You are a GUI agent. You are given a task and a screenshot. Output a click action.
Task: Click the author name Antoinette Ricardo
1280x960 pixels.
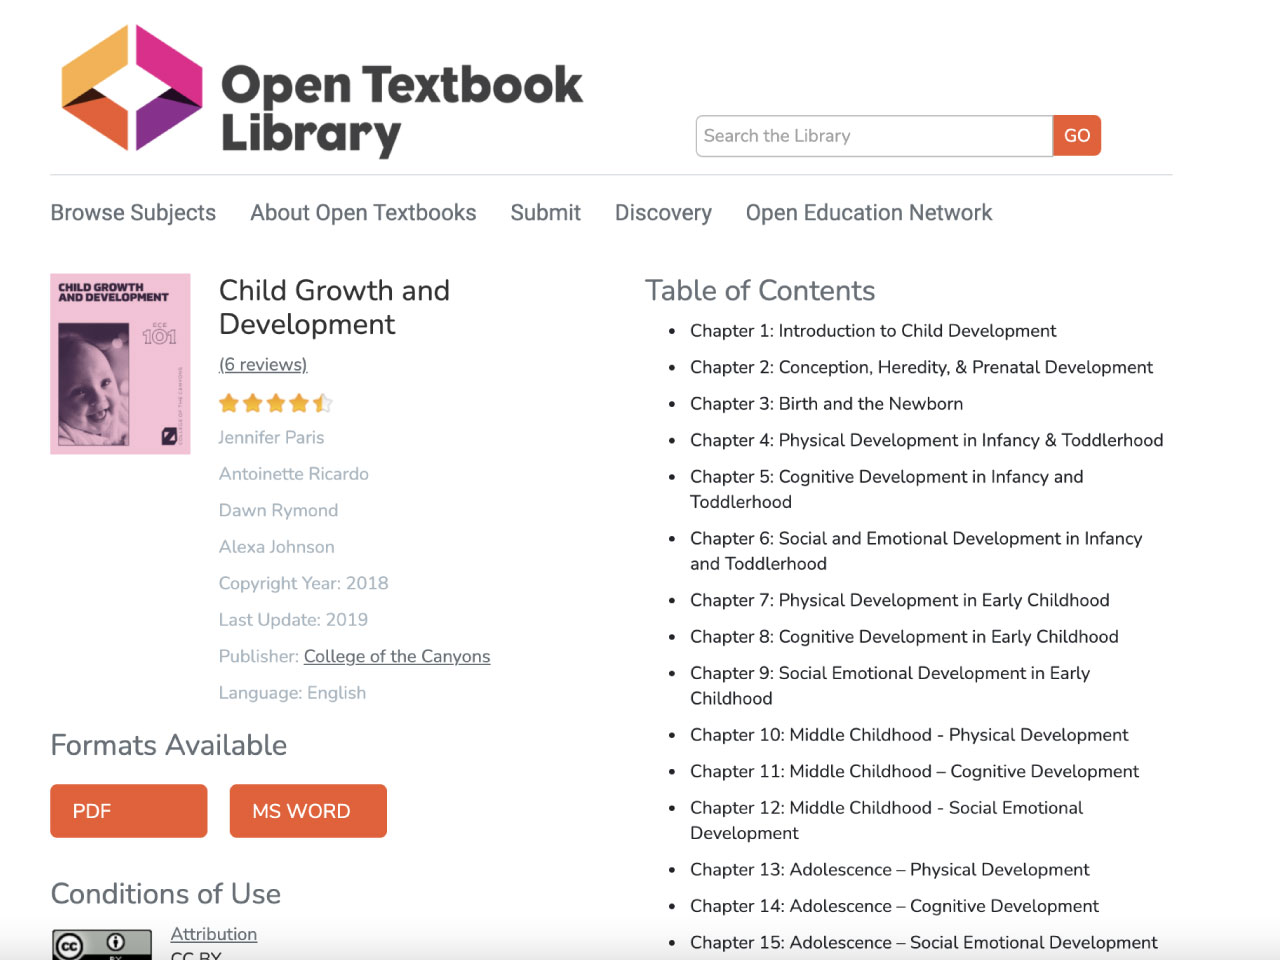(294, 474)
